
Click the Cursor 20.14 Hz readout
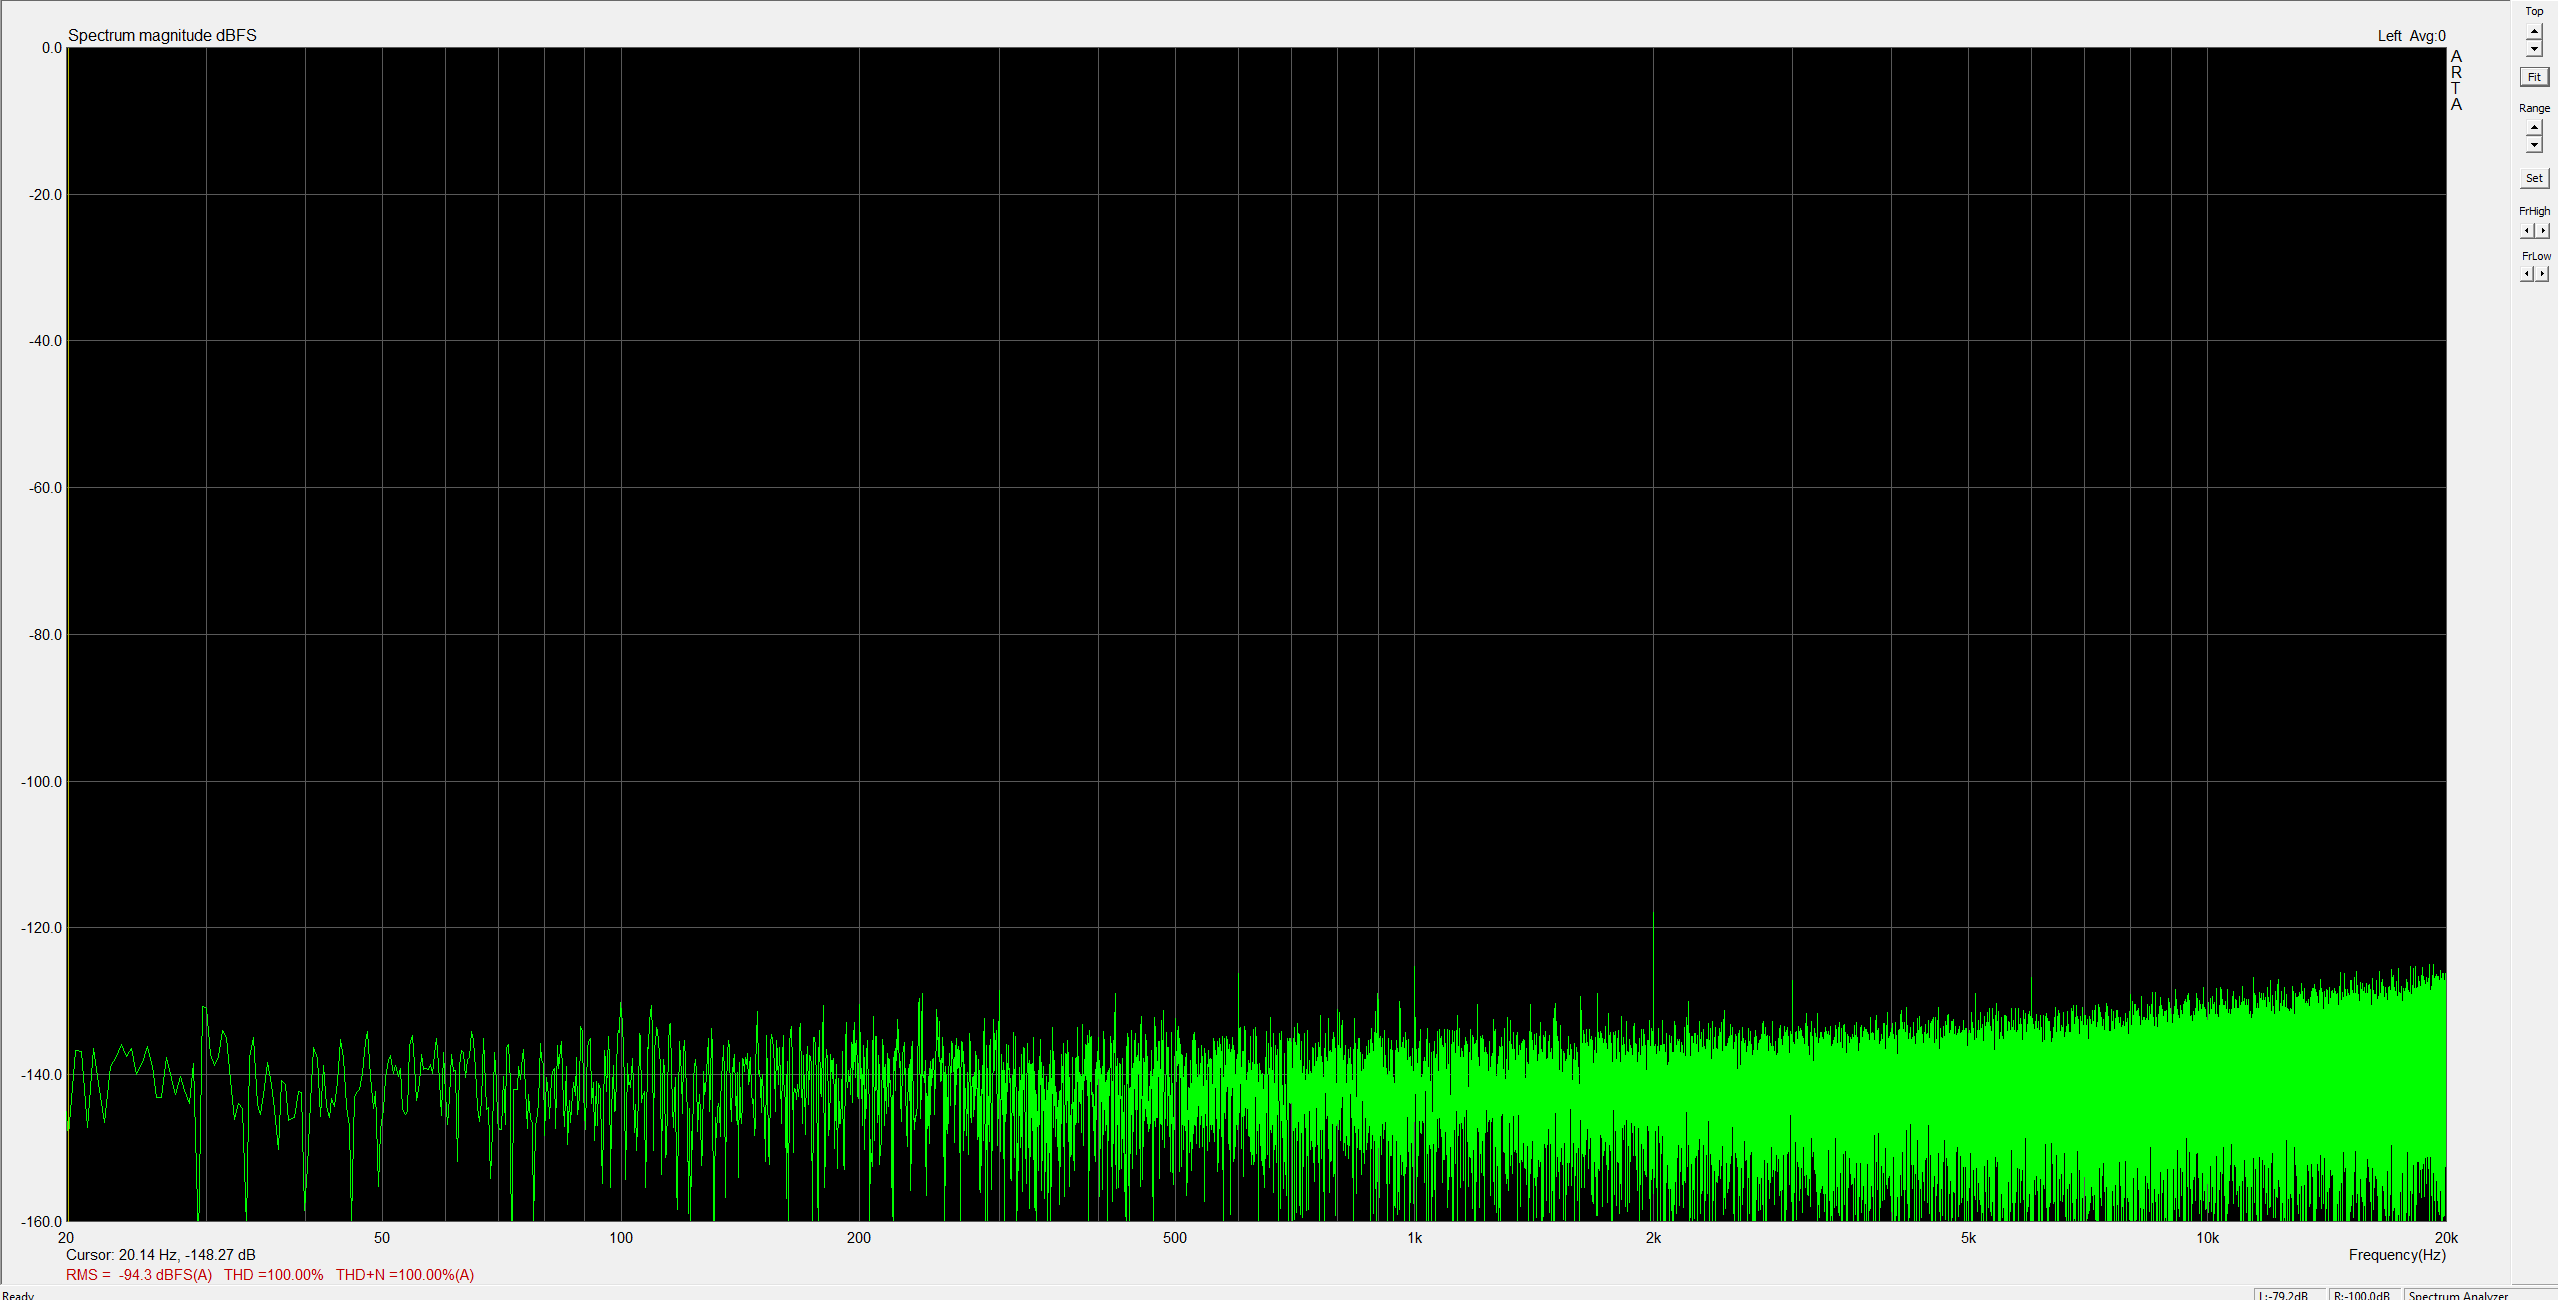pyautogui.click(x=161, y=1254)
